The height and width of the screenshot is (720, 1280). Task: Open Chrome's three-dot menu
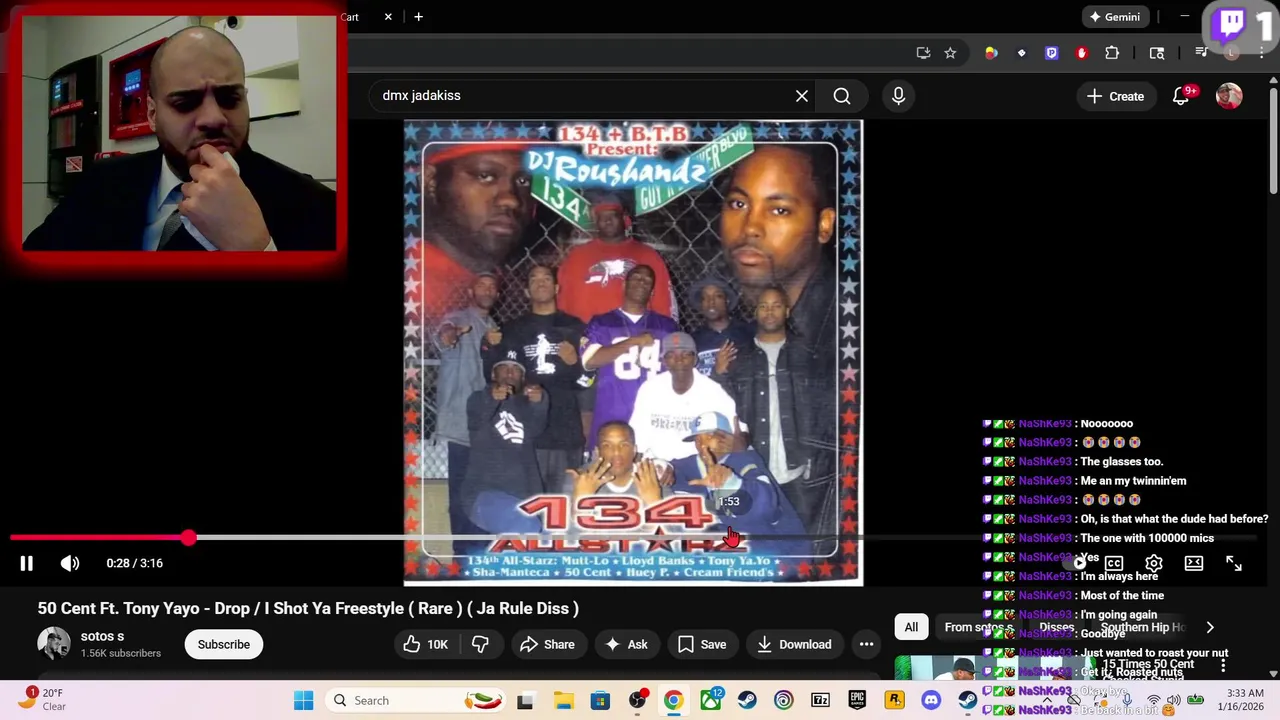click(x=1261, y=53)
